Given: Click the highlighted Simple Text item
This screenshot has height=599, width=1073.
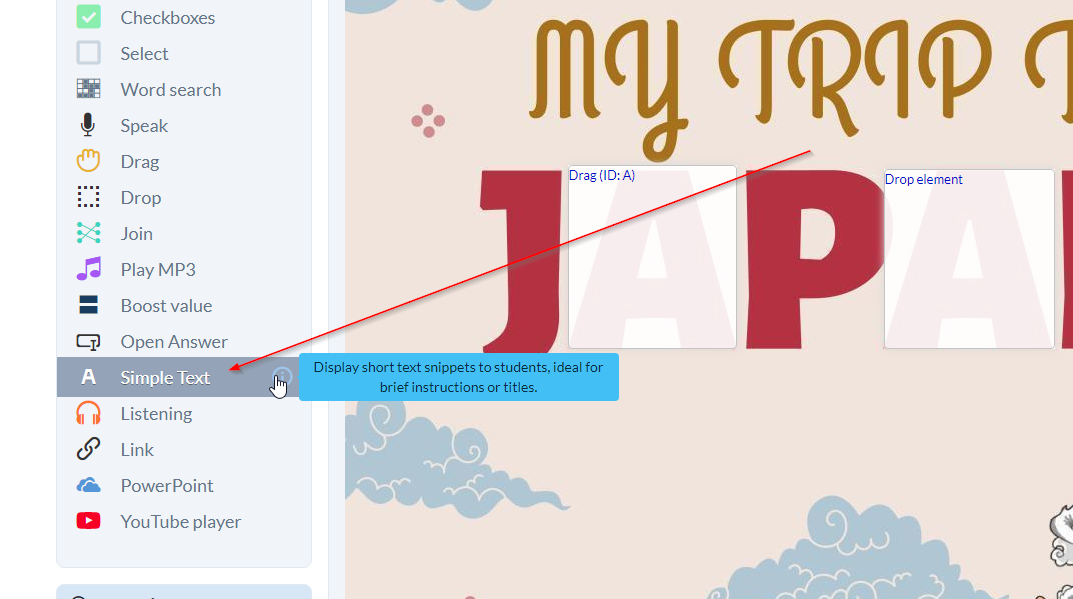Looking at the screenshot, I should click(x=165, y=378).
